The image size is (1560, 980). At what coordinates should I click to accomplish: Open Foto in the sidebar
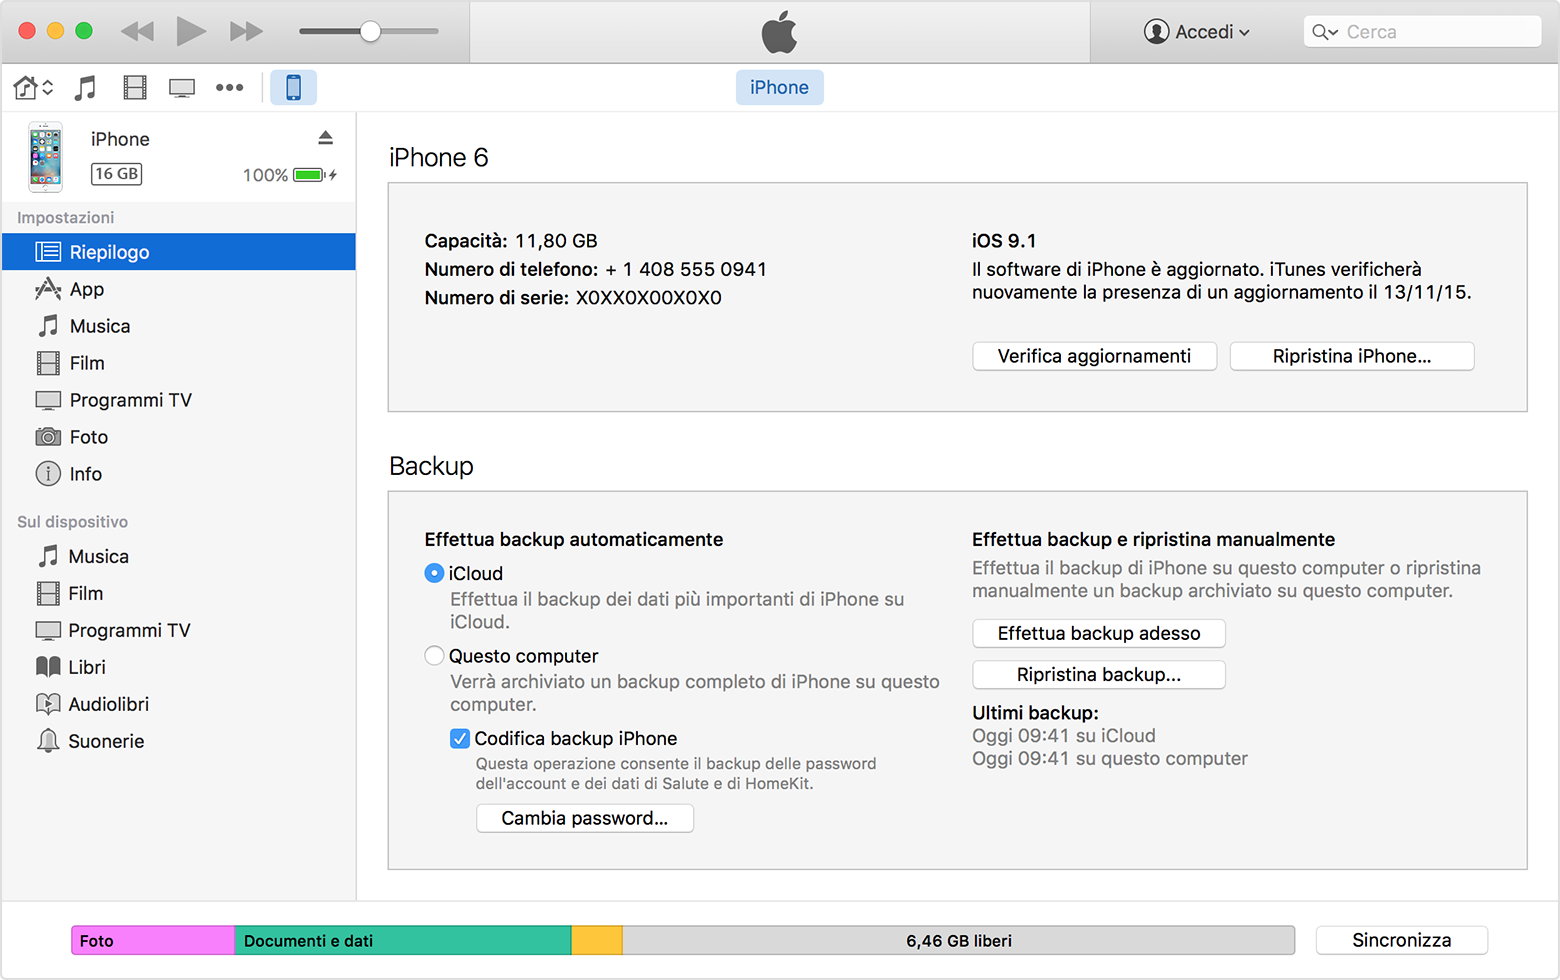pyautogui.click(x=179, y=437)
